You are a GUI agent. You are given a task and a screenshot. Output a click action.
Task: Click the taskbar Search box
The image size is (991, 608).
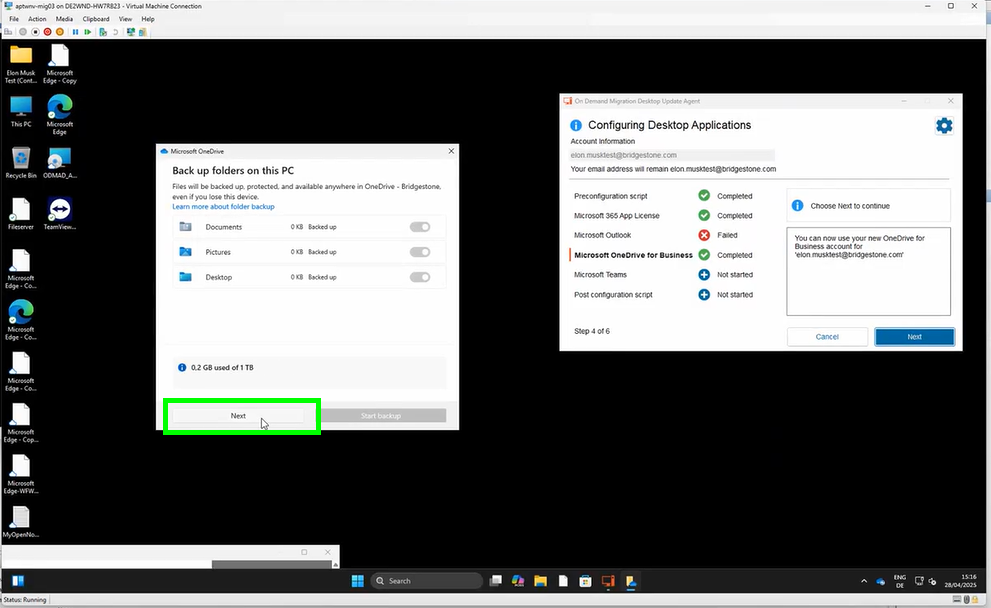(427, 581)
